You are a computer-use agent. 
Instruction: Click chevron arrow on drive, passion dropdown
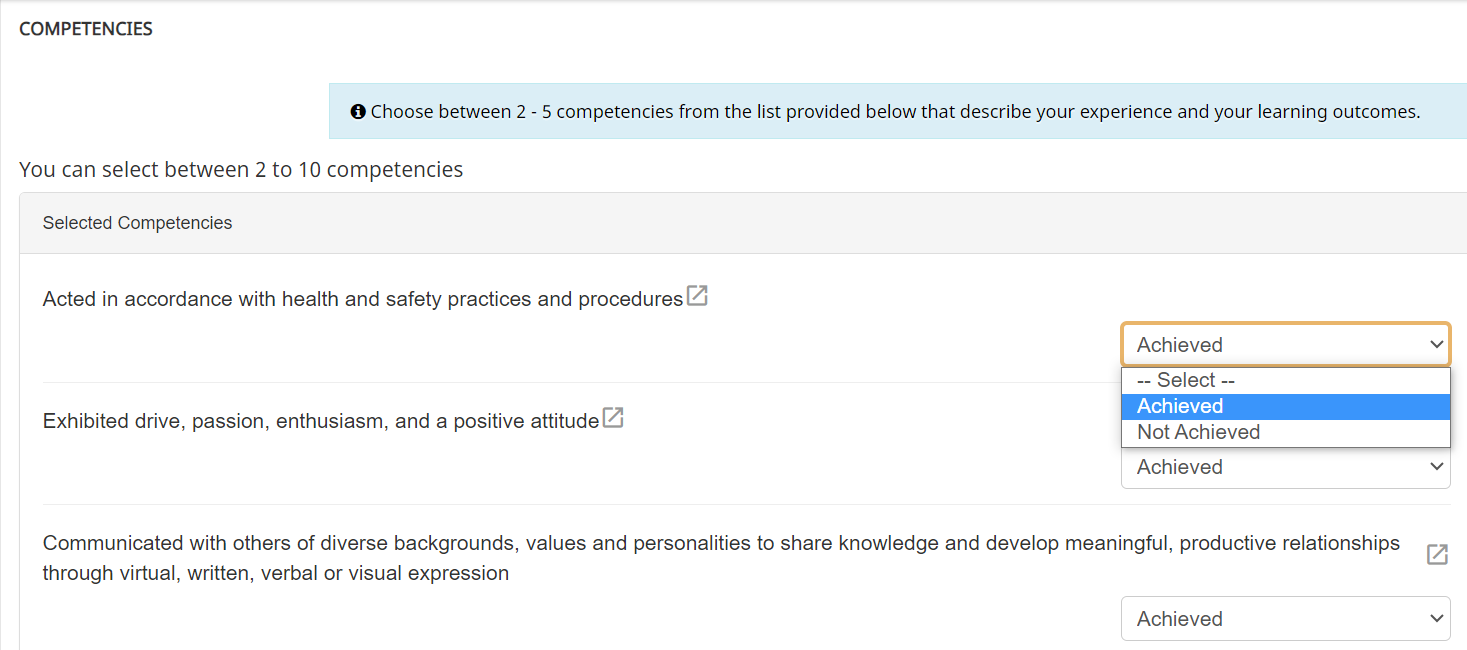[1437, 467]
